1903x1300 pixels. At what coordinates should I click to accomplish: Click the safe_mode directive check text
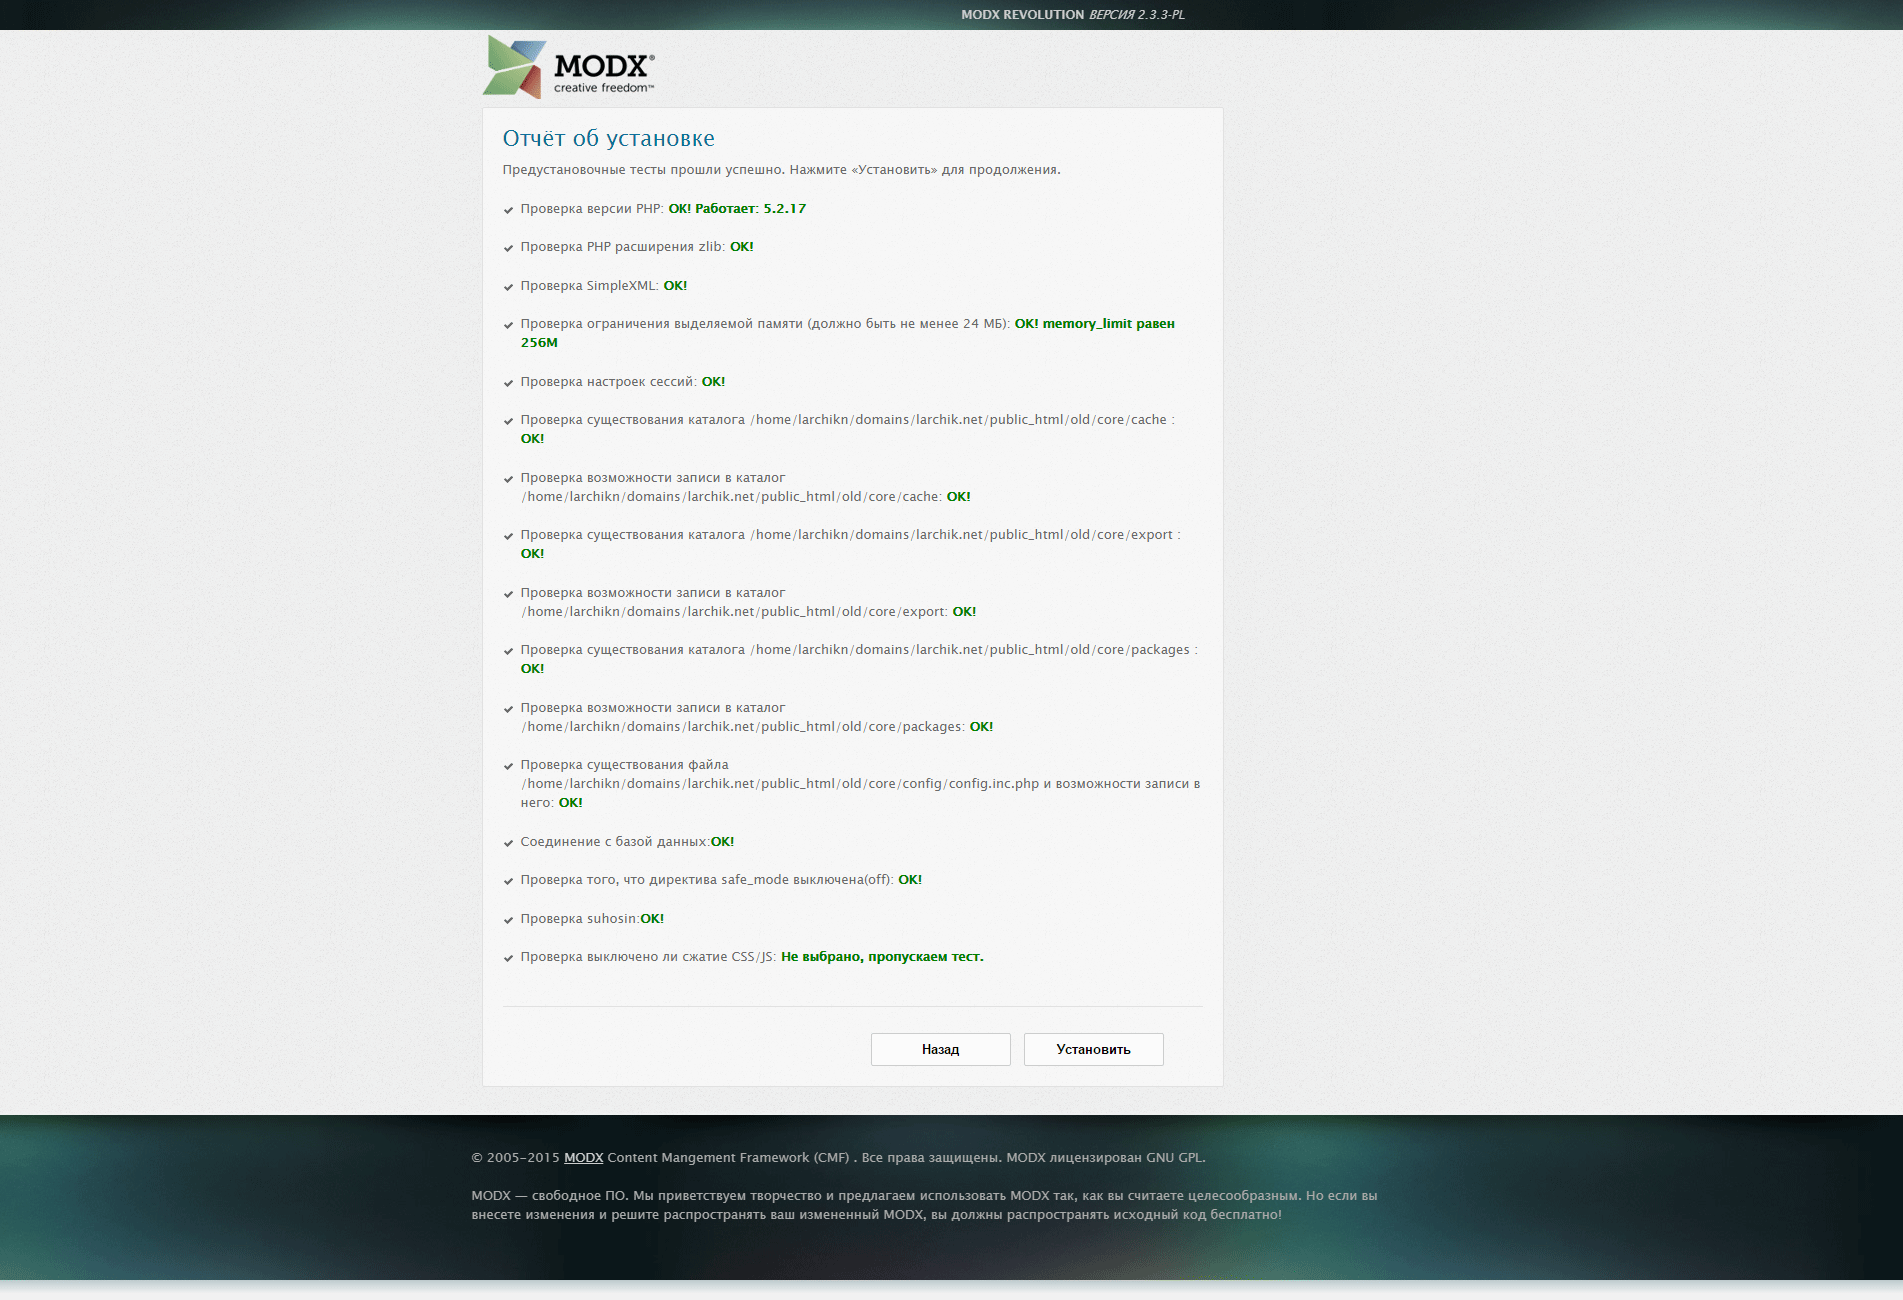click(706, 879)
